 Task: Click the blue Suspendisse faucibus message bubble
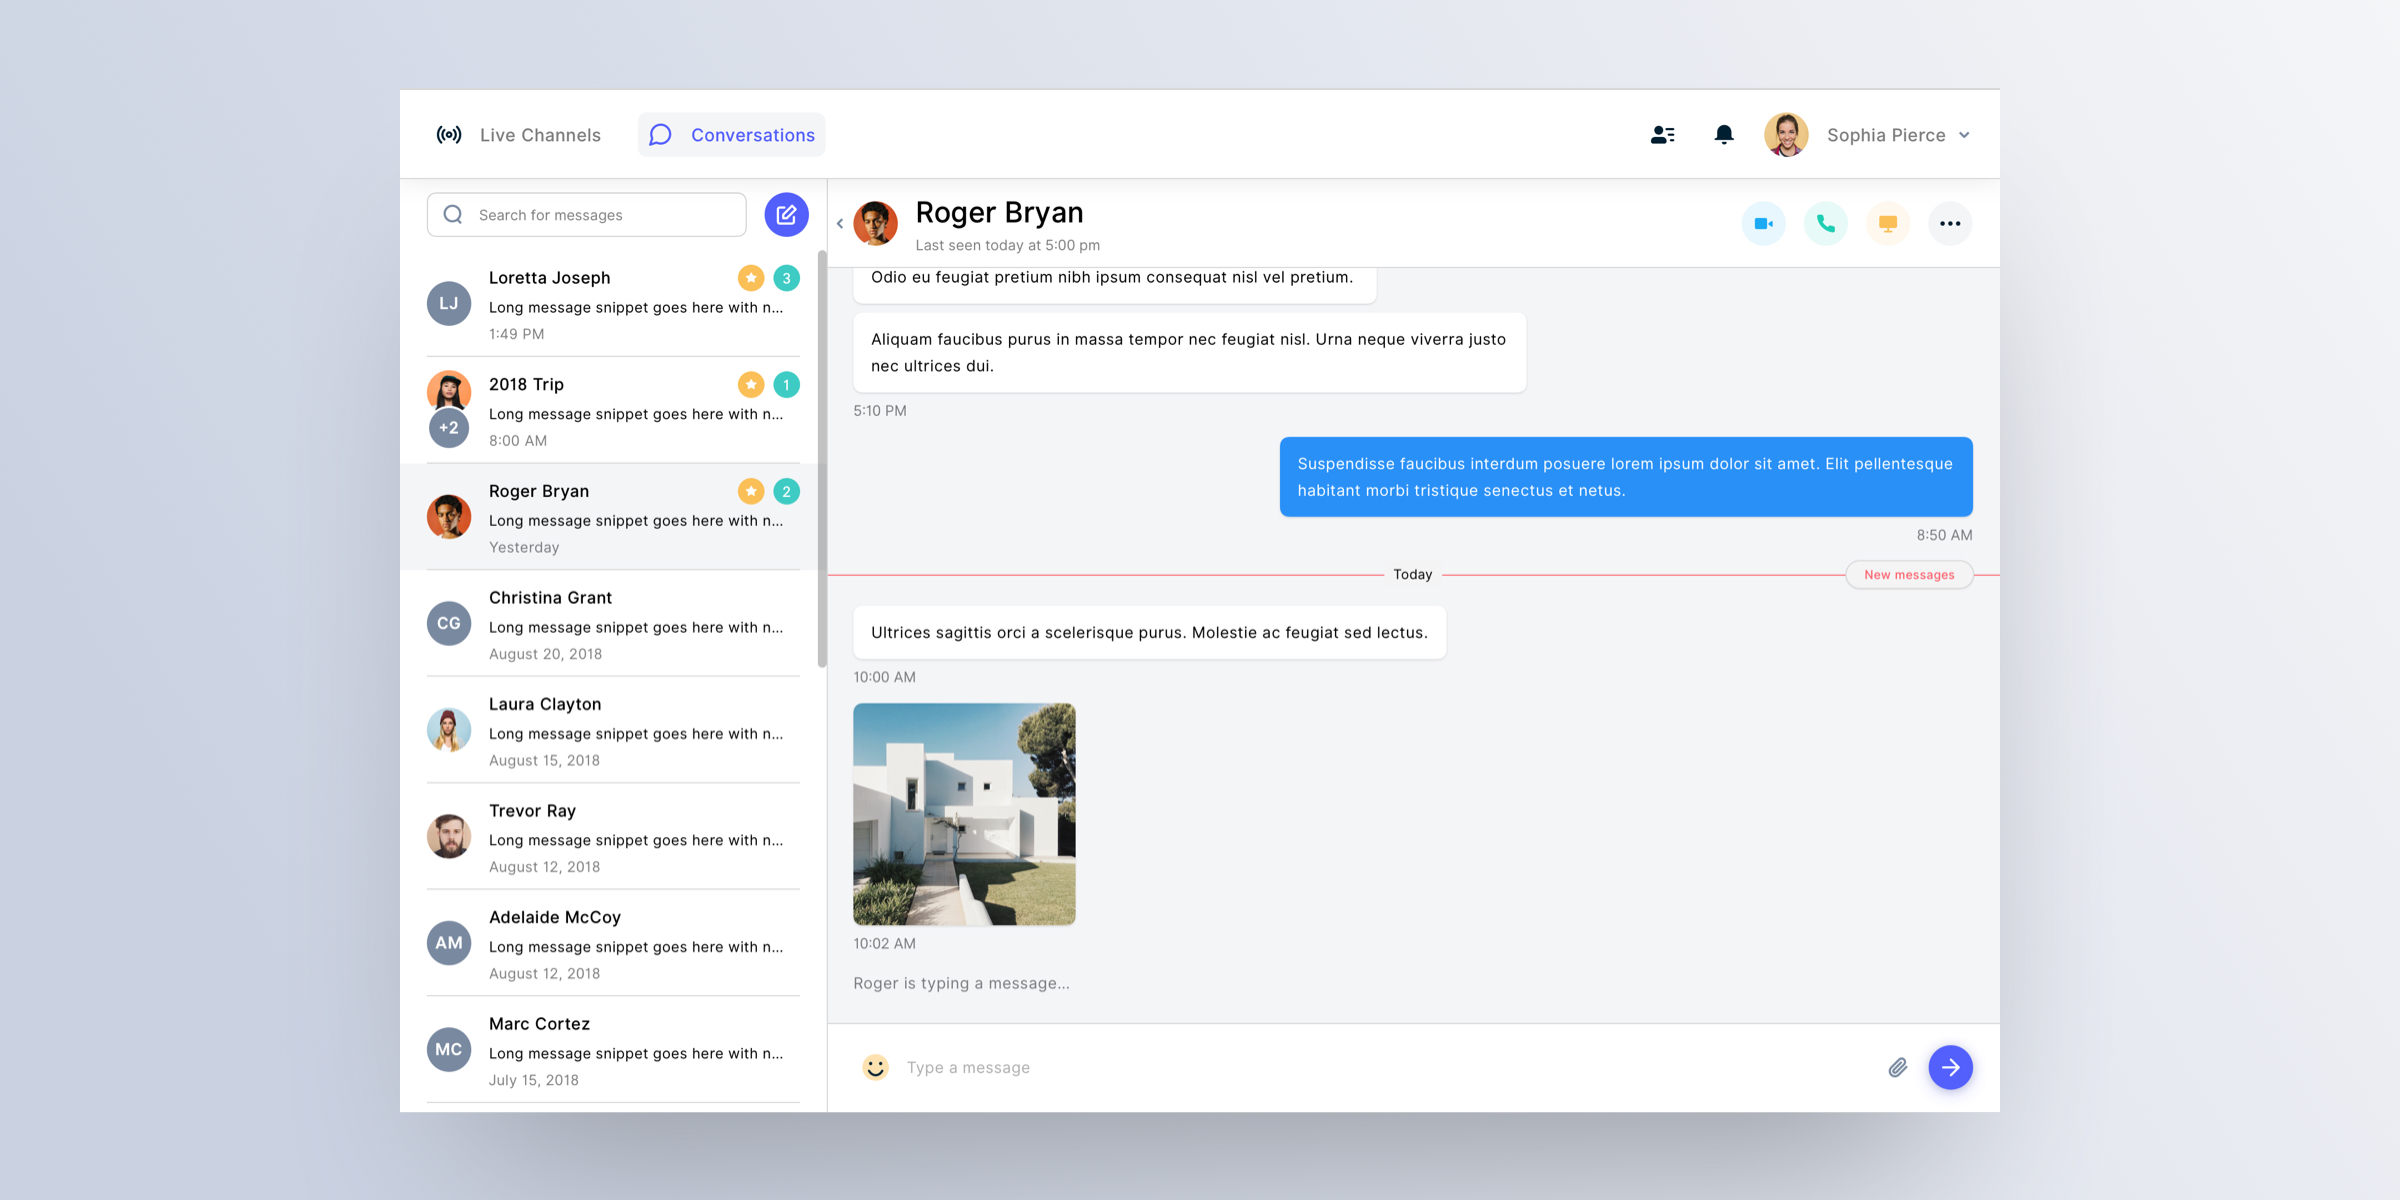(1626, 477)
